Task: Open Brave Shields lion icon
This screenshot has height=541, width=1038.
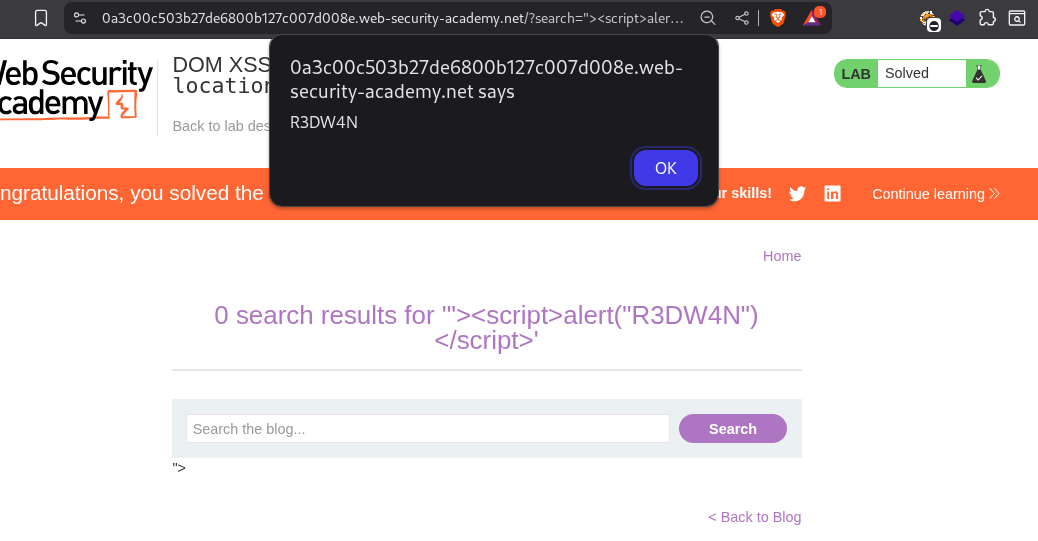Action: (777, 18)
